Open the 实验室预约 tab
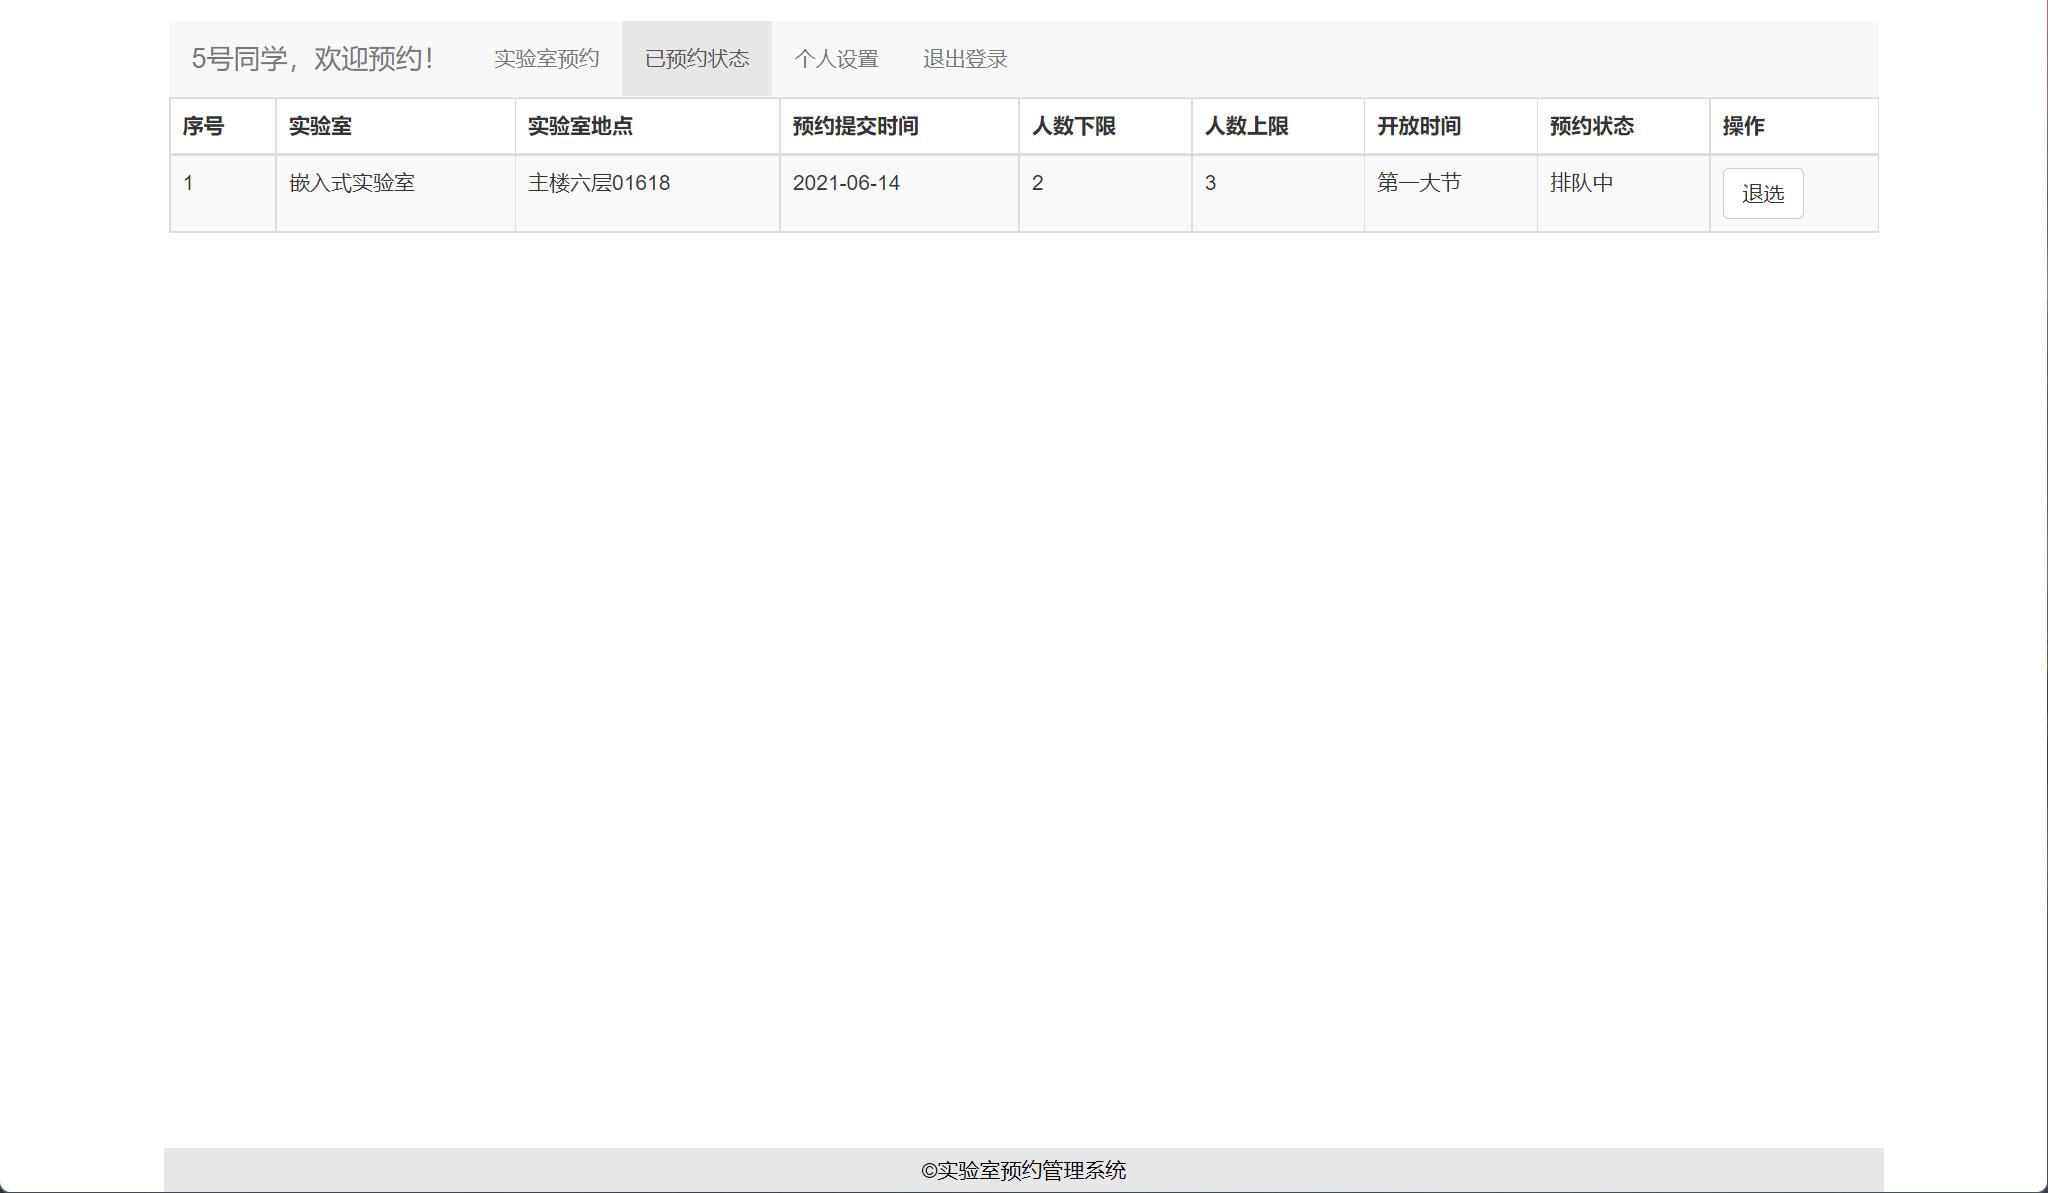 tap(546, 59)
